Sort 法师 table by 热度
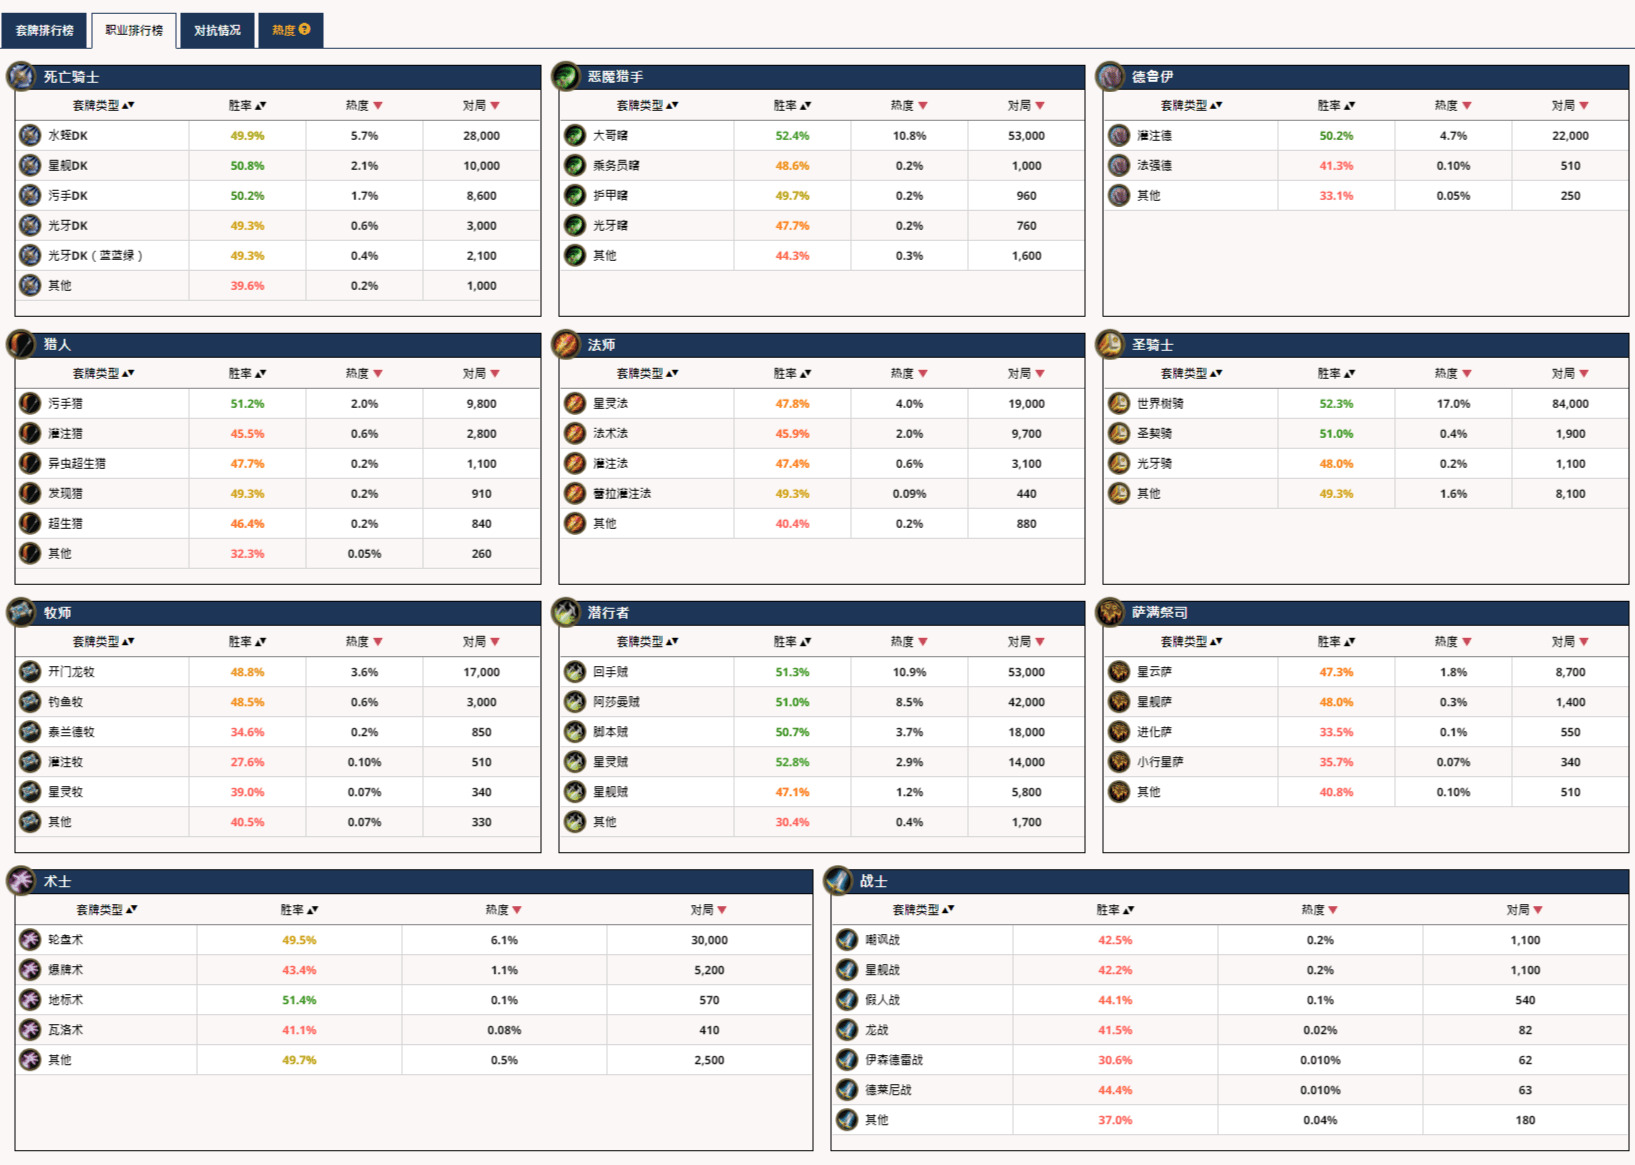This screenshot has width=1635, height=1165. point(908,374)
